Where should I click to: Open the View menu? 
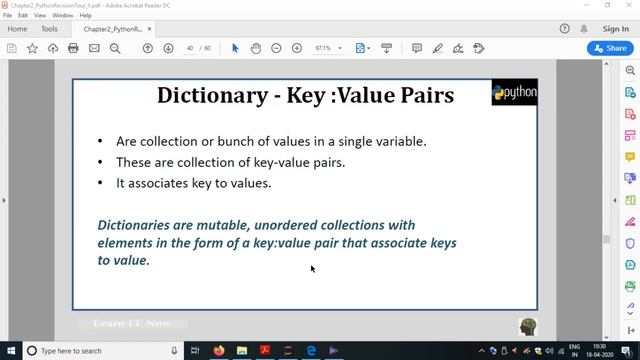point(40,16)
